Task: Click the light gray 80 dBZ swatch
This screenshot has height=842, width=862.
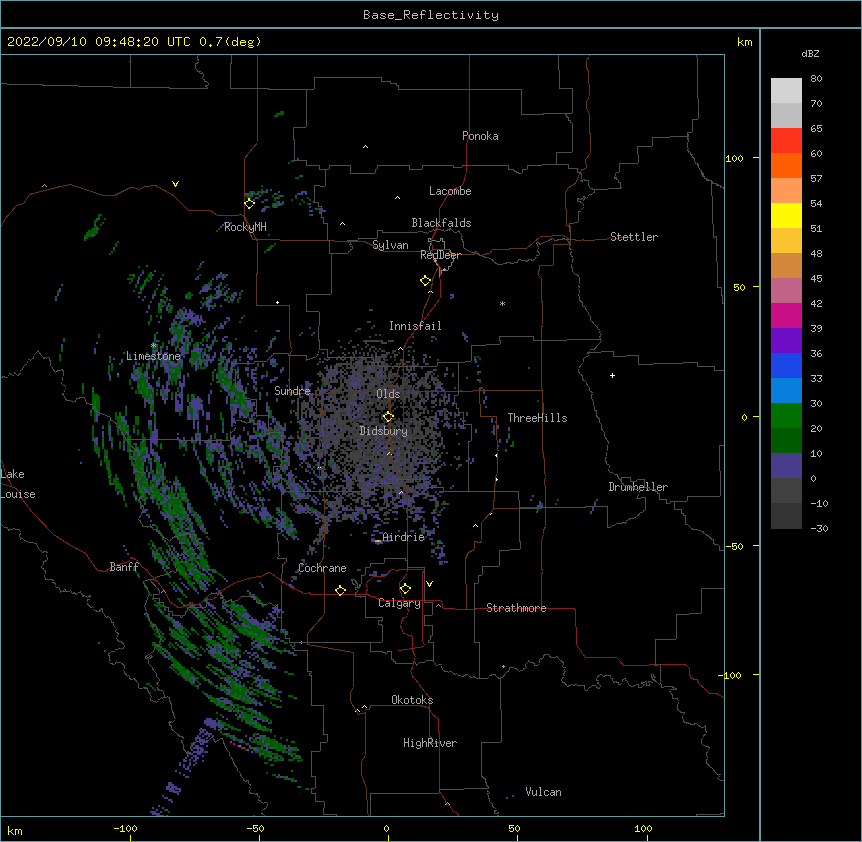Action: tap(786, 91)
